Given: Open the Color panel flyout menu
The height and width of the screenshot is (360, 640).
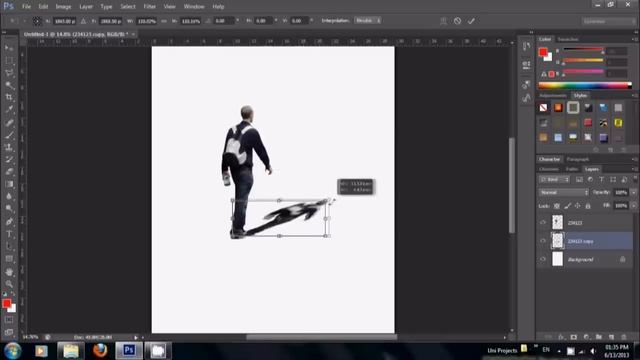Looking at the screenshot, I should [x=634, y=40].
